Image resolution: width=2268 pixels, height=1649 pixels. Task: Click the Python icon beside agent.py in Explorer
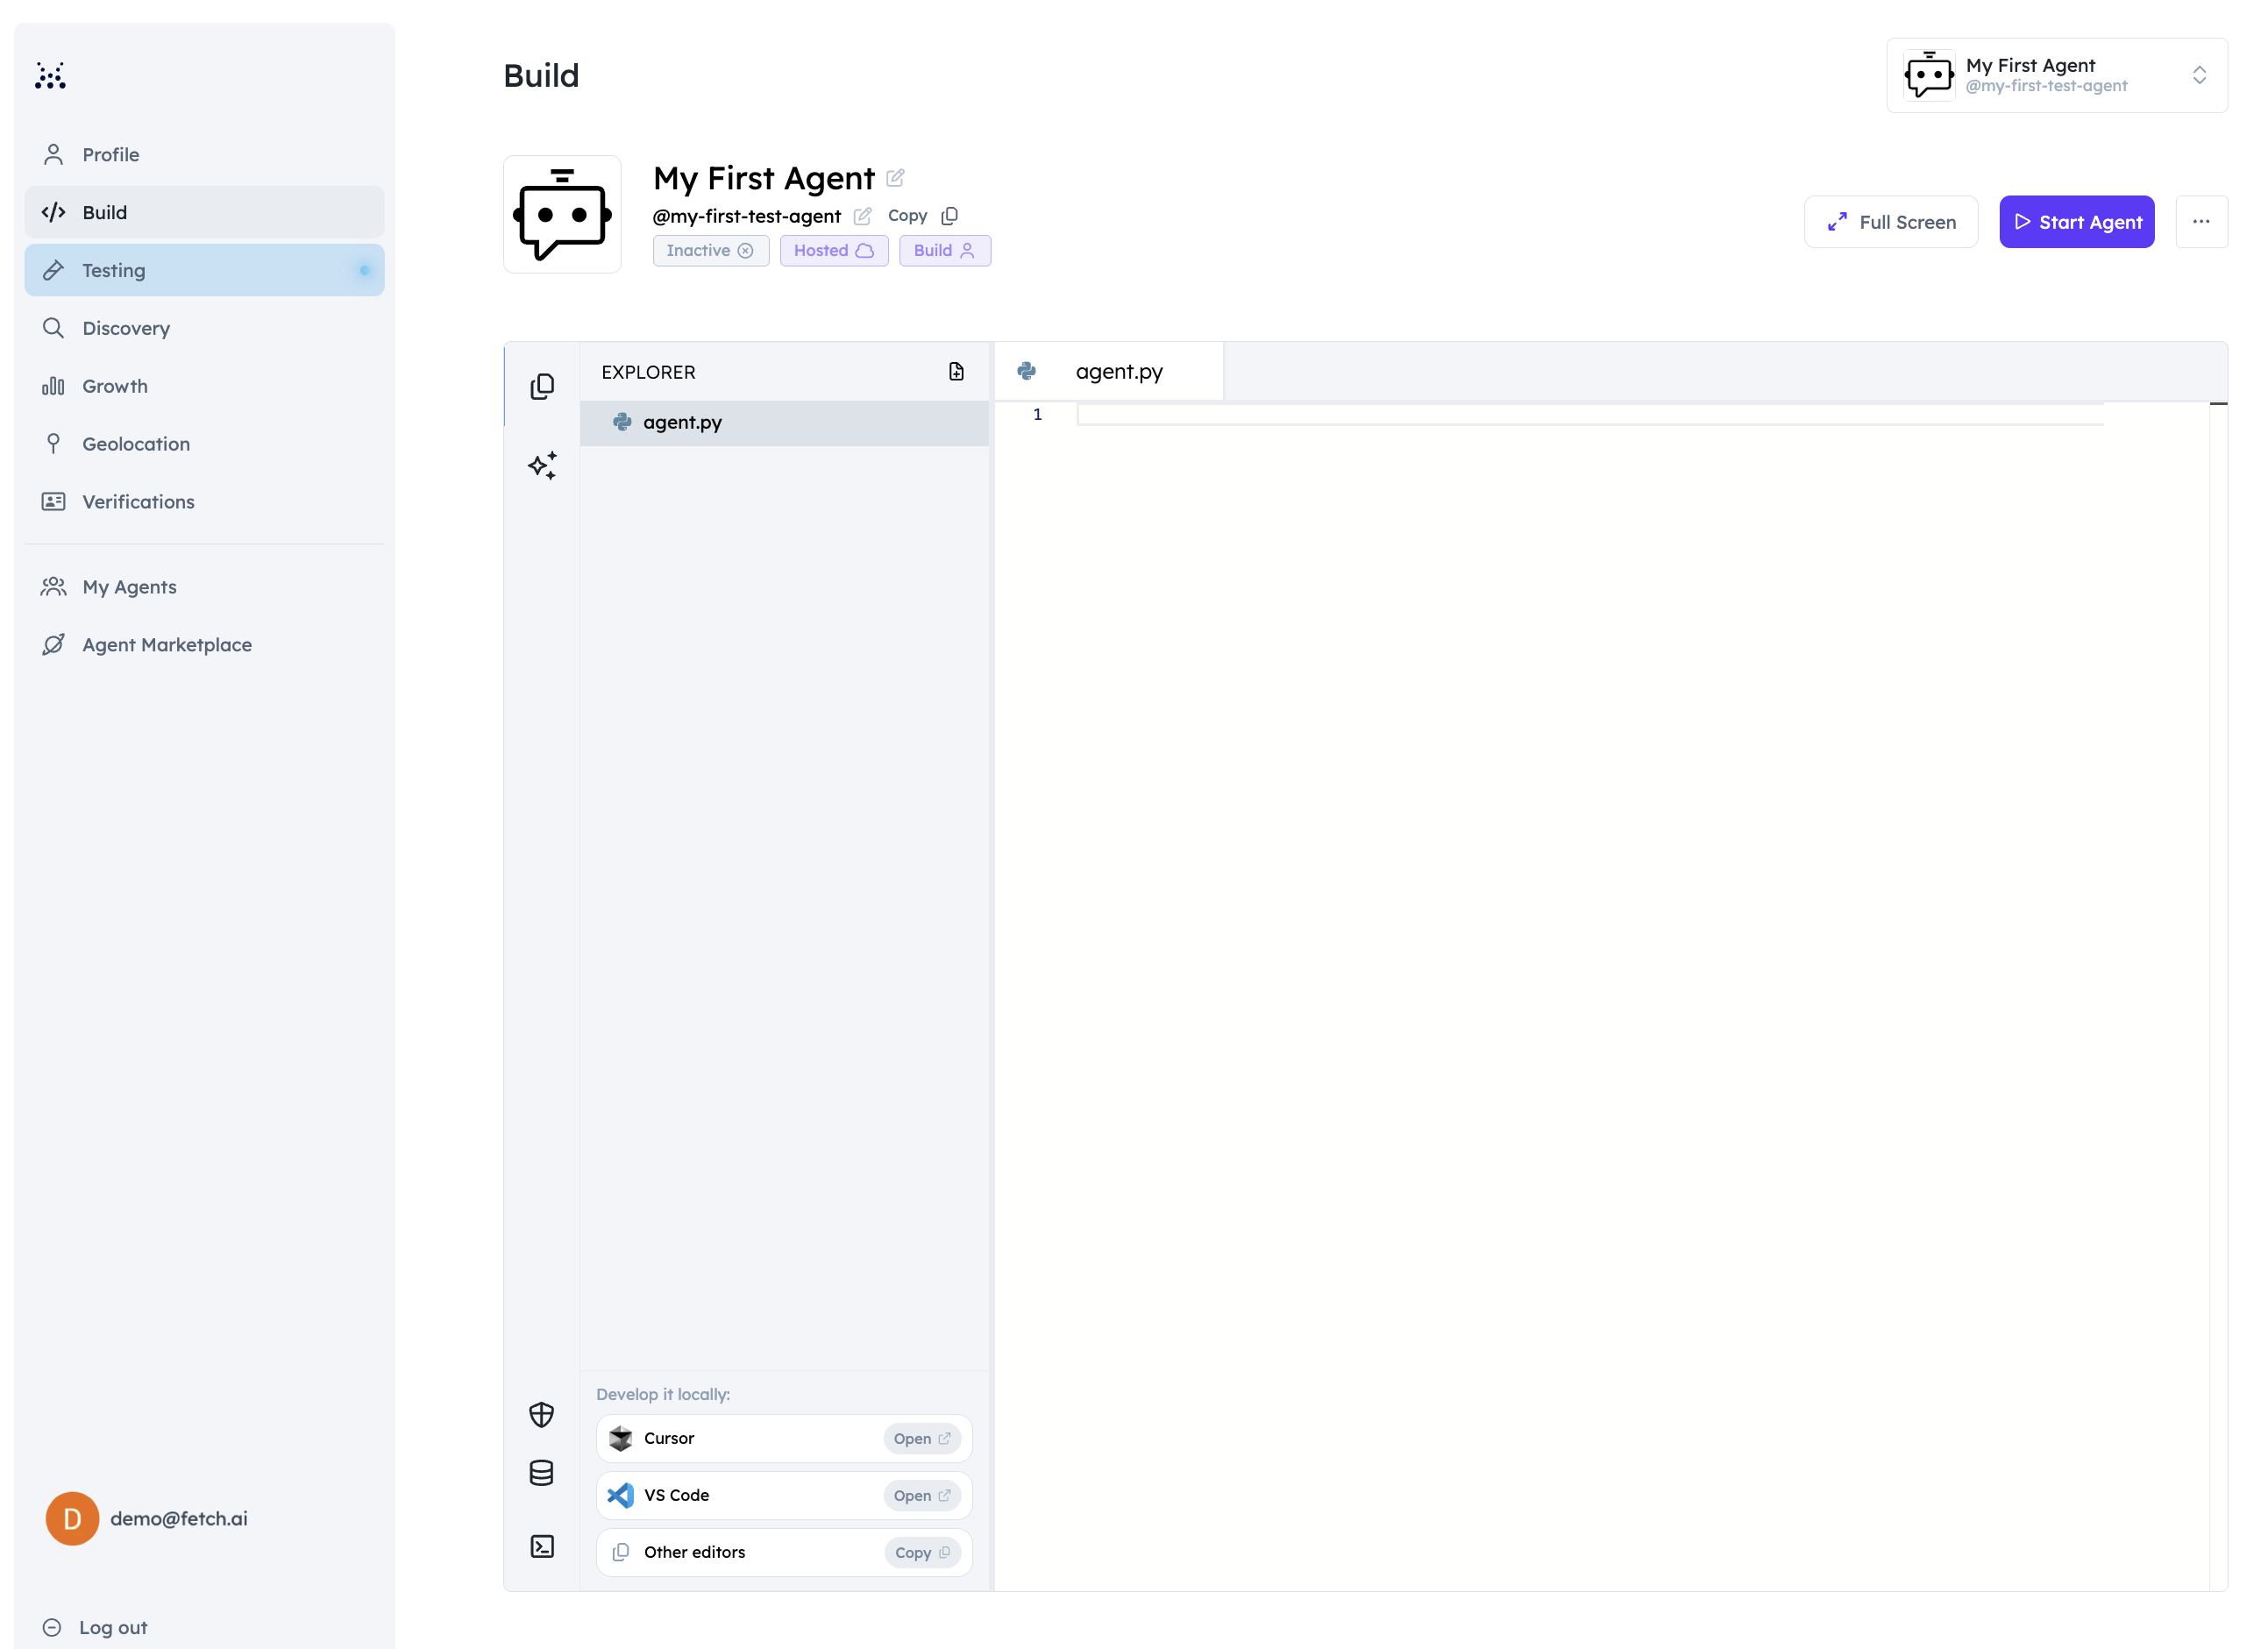click(x=622, y=422)
